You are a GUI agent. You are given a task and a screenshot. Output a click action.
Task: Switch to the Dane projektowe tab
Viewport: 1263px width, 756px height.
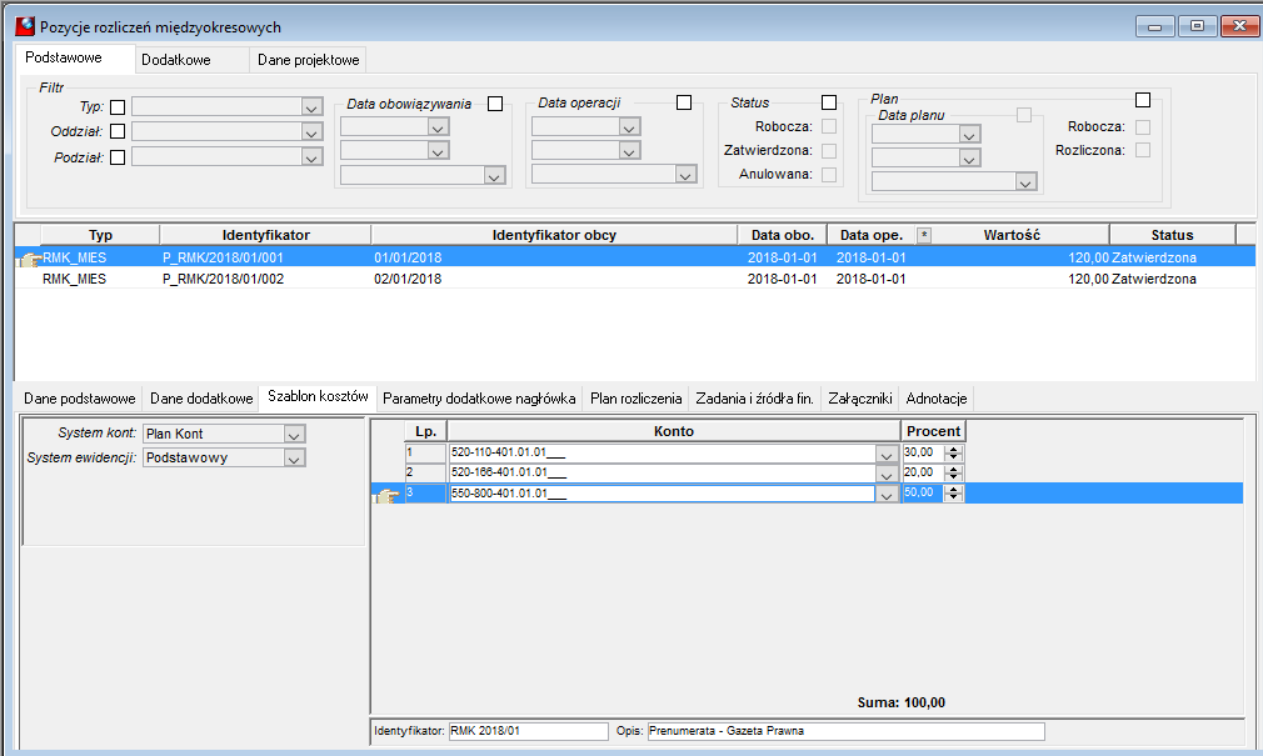[308, 60]
